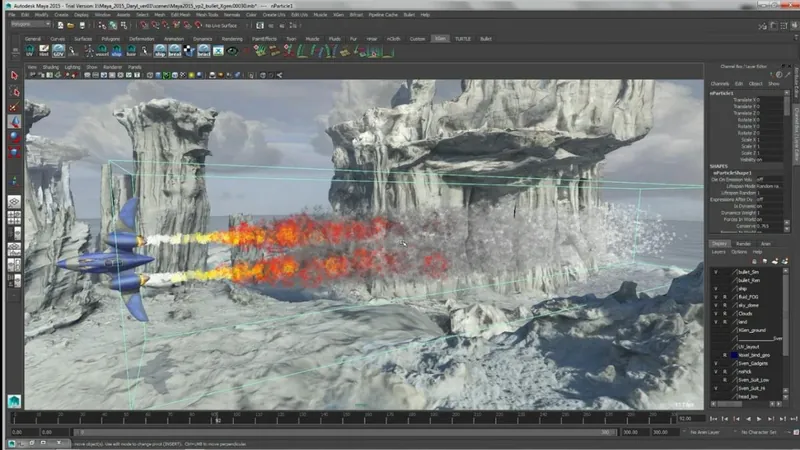Click the Conserve 0.765 attribute
The height and width of the screenshot is (450, 800).
coord(758,226)
